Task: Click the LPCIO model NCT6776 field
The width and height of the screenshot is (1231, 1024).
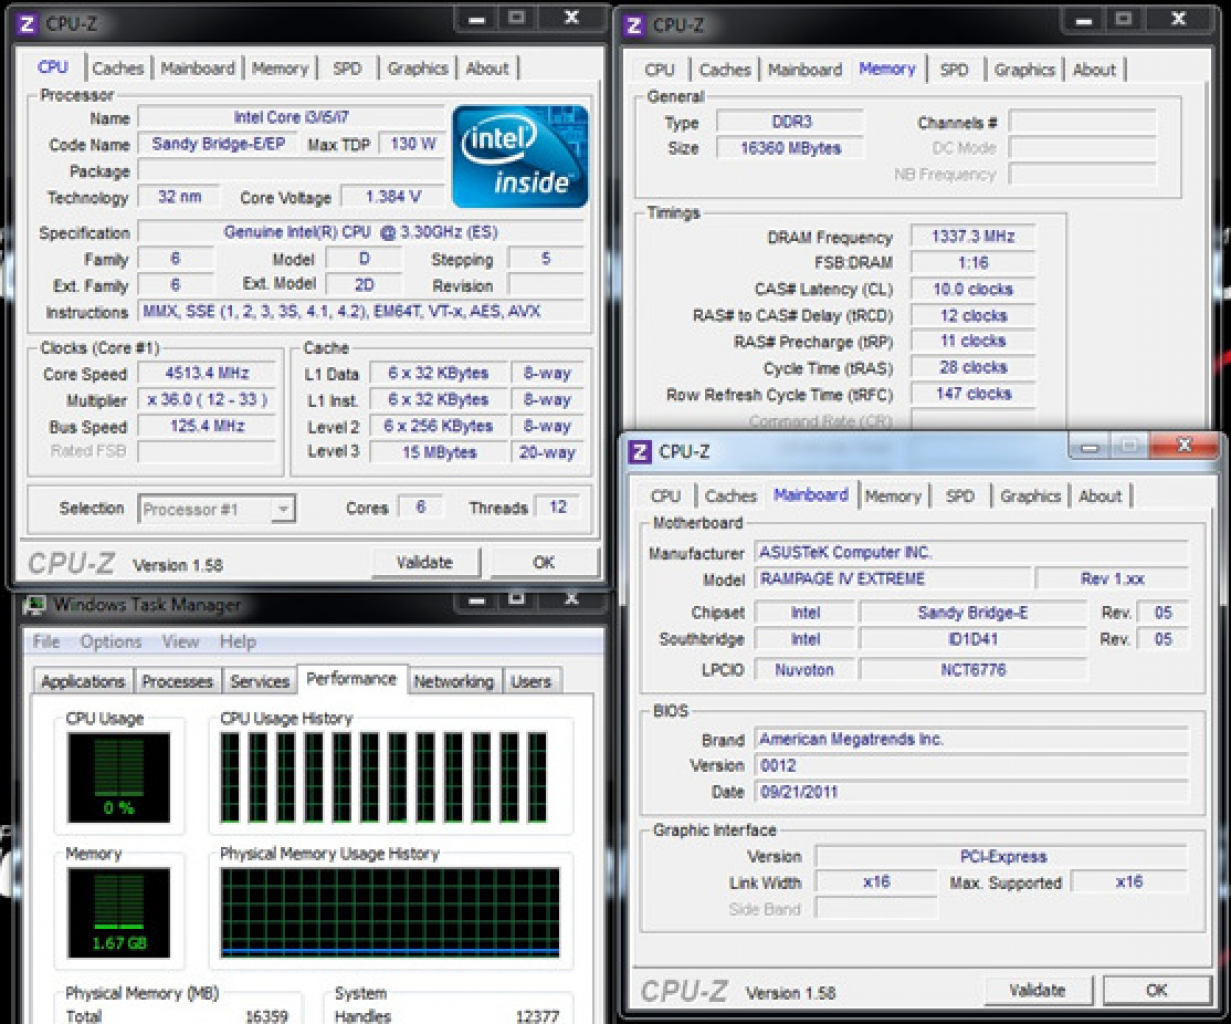Action: [973, 670]
